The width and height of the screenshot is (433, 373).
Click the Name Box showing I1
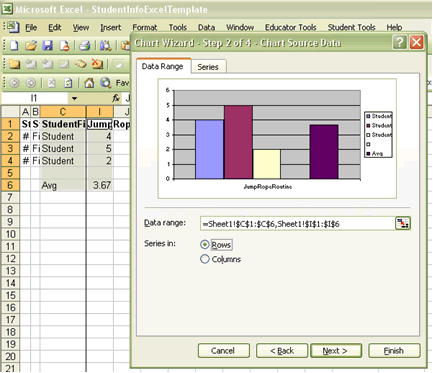[34, 98]
